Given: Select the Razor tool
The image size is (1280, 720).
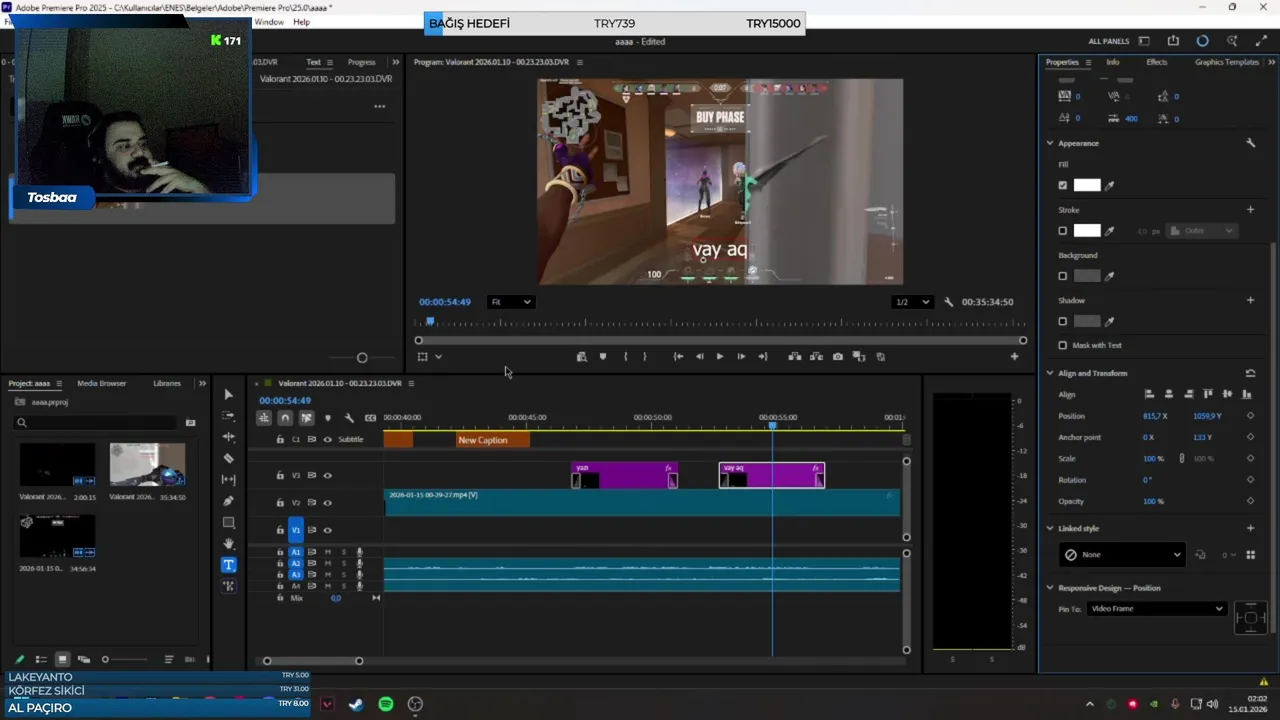Looking at the screenshot, I should (x=228, y=459).
